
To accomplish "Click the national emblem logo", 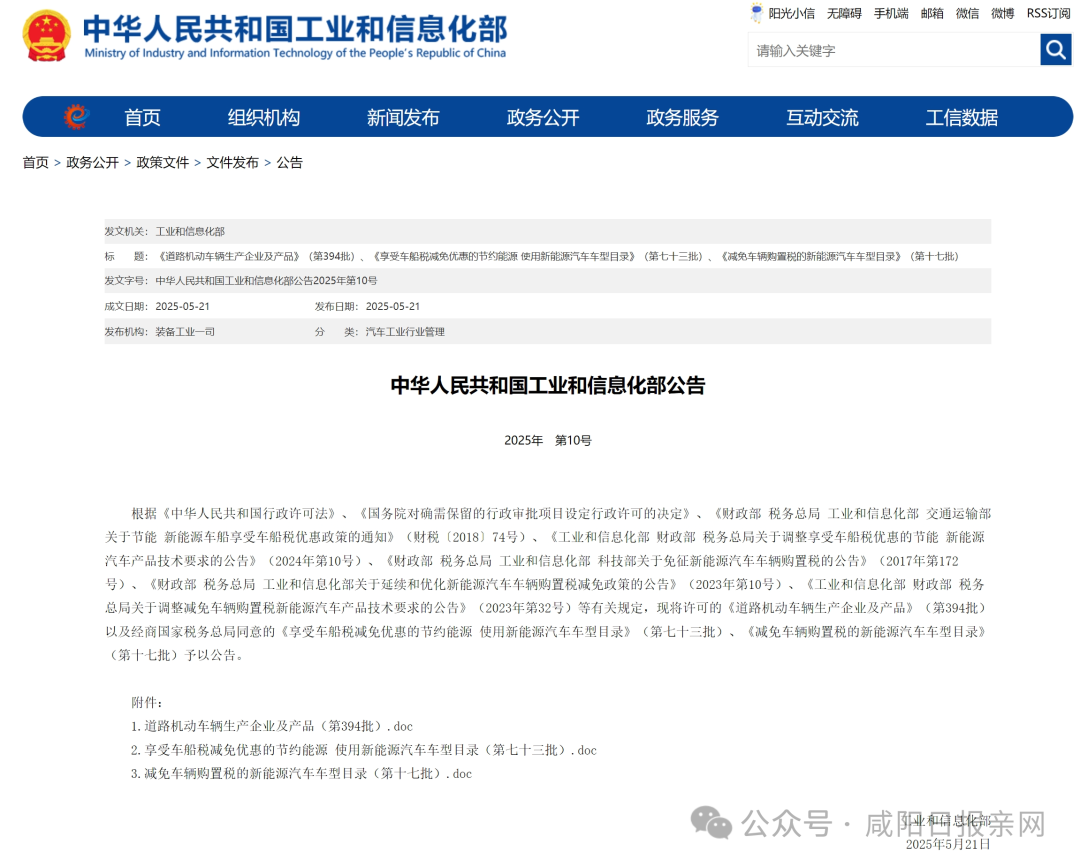I will click(46, 35).
